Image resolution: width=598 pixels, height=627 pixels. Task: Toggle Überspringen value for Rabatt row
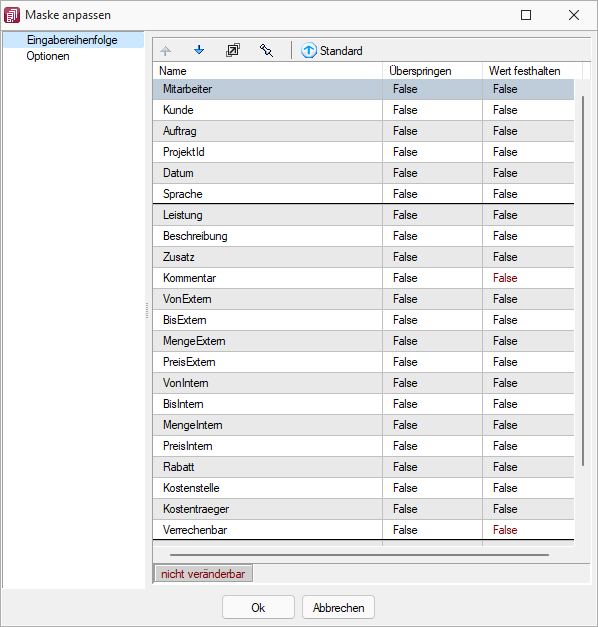(432, 467)
